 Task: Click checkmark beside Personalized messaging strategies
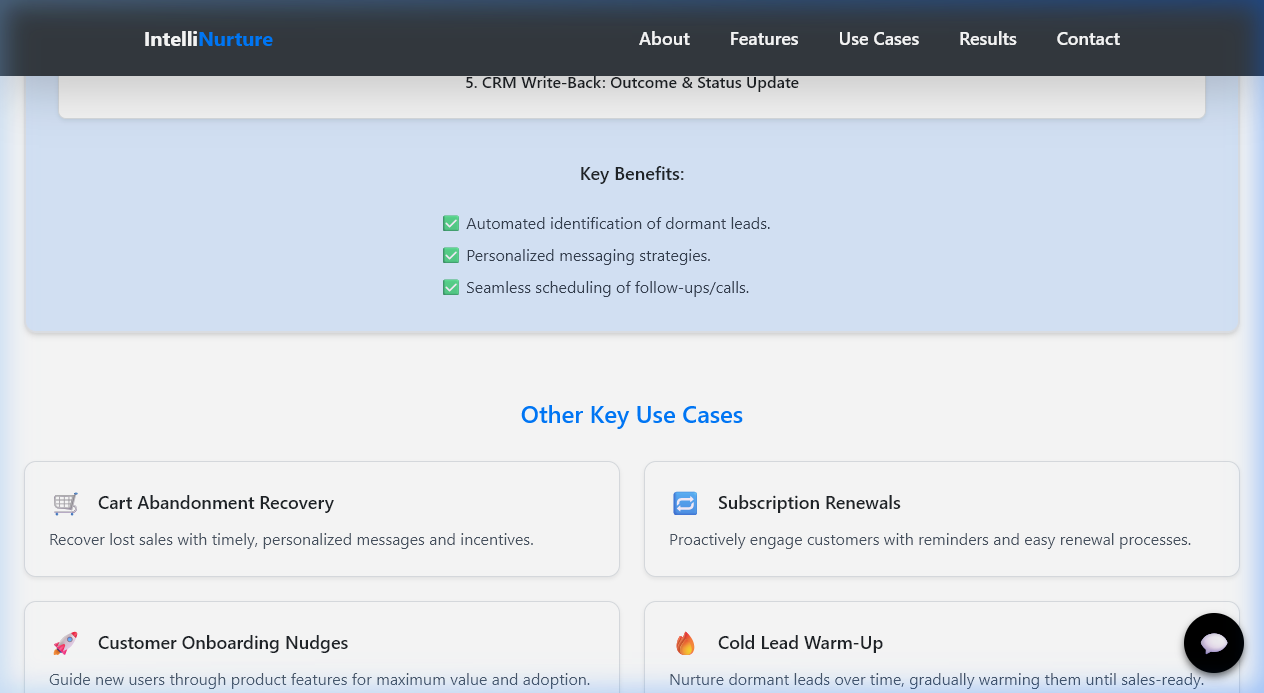(451, 255)
